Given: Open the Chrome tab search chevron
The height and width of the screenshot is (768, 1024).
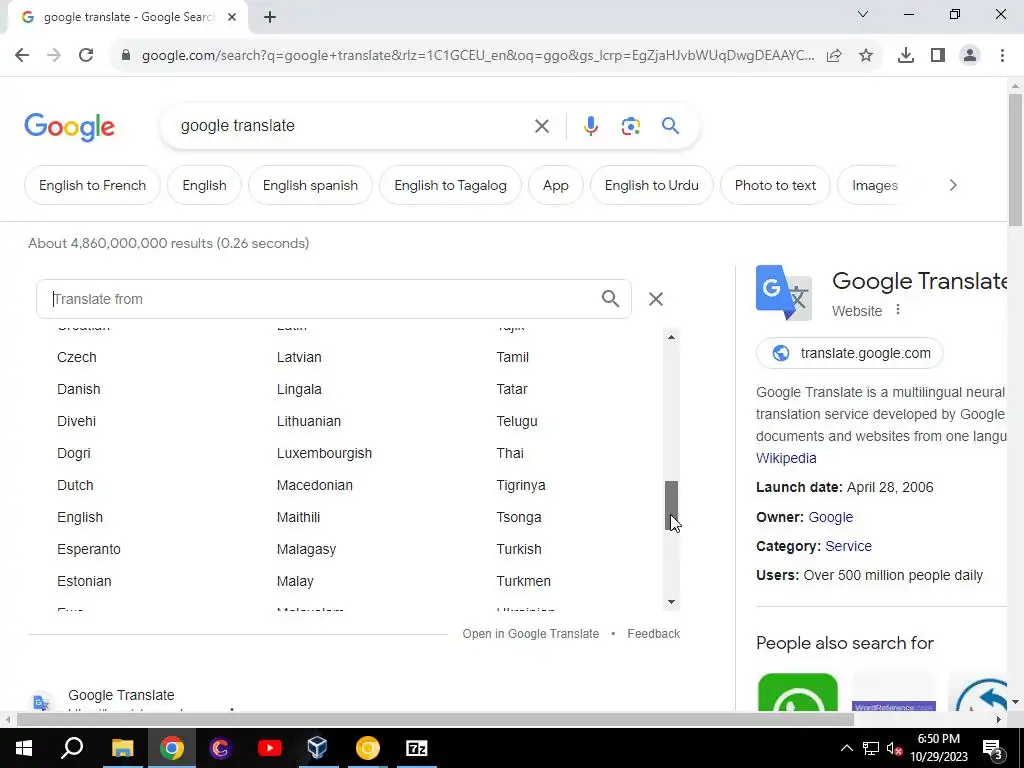Looking at the screenshot, I should [863, 14].
